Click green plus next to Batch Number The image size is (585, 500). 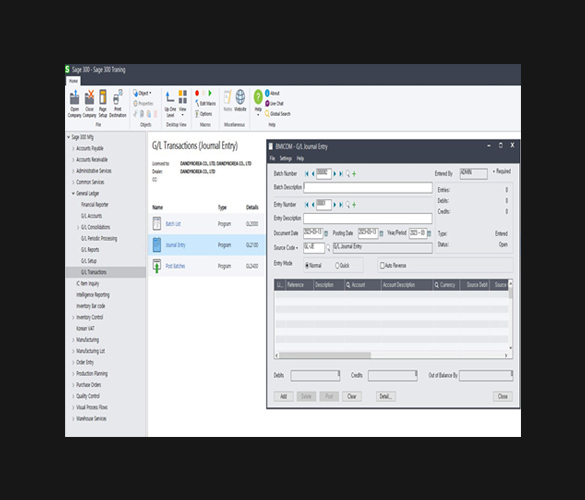354,174
